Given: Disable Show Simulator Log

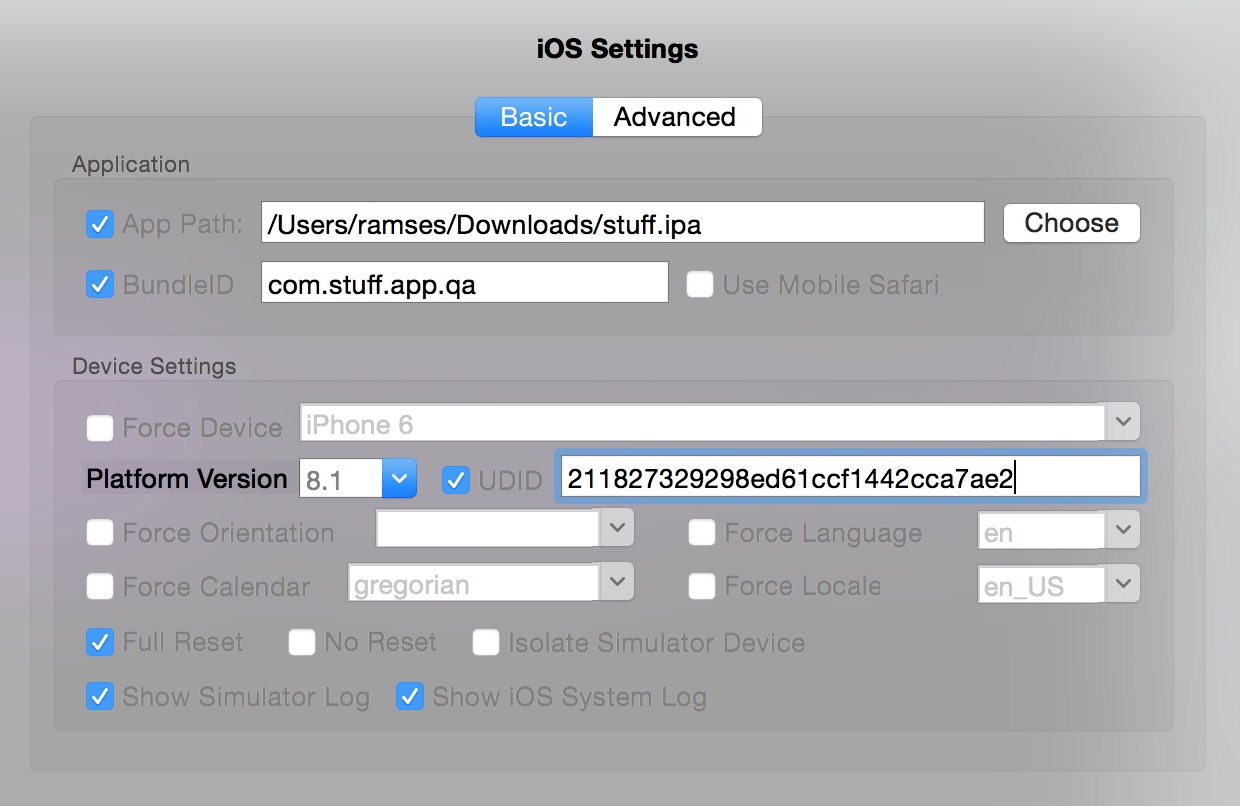Looking at the screenshot, I should (100, 696).
